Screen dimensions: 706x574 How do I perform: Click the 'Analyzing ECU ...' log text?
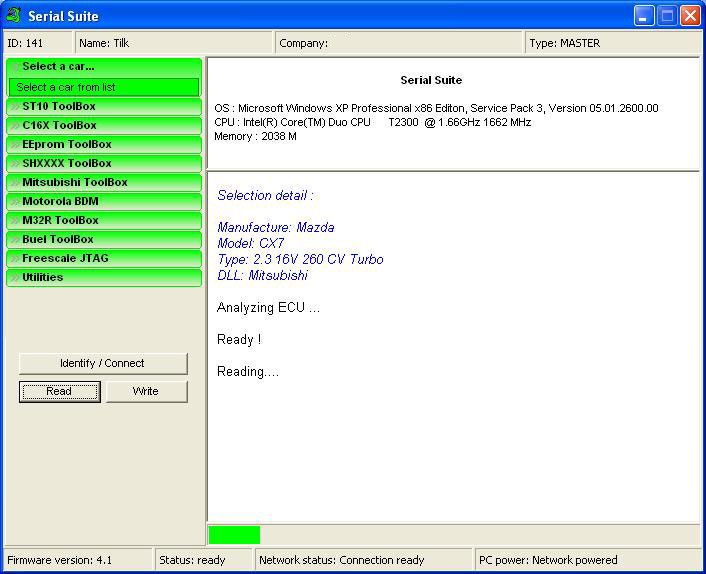[268, 308]
